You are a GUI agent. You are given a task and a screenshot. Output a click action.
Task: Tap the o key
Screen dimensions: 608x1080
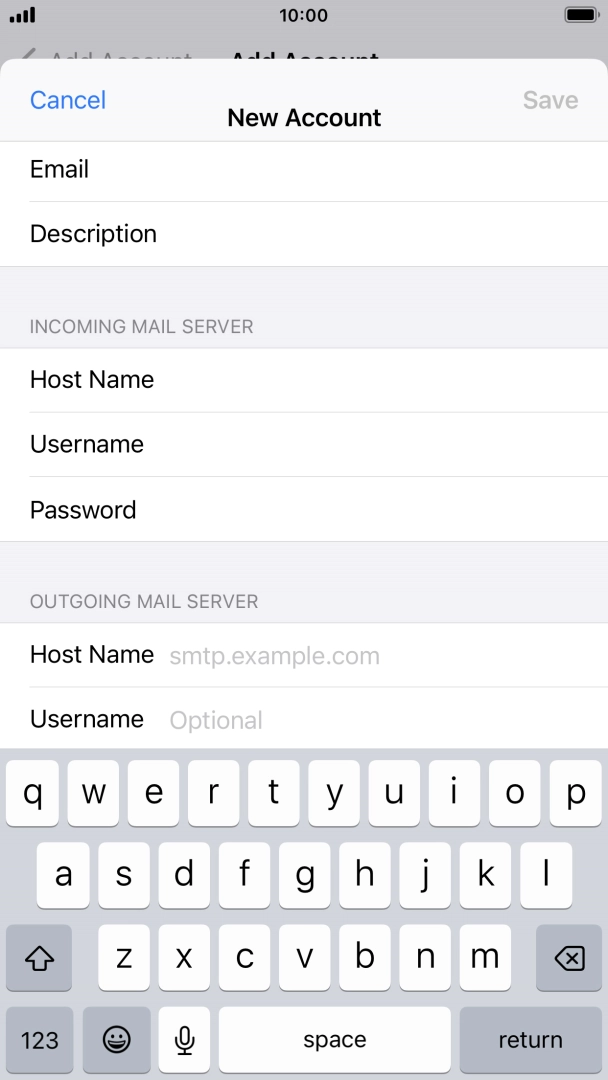click(515, 793)
